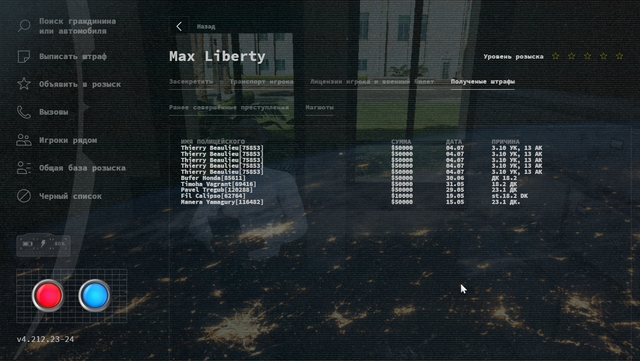The width and height of the screenshot is (640, 361).
Task: Click the date 29.05 cell
Action: point(455,190)
